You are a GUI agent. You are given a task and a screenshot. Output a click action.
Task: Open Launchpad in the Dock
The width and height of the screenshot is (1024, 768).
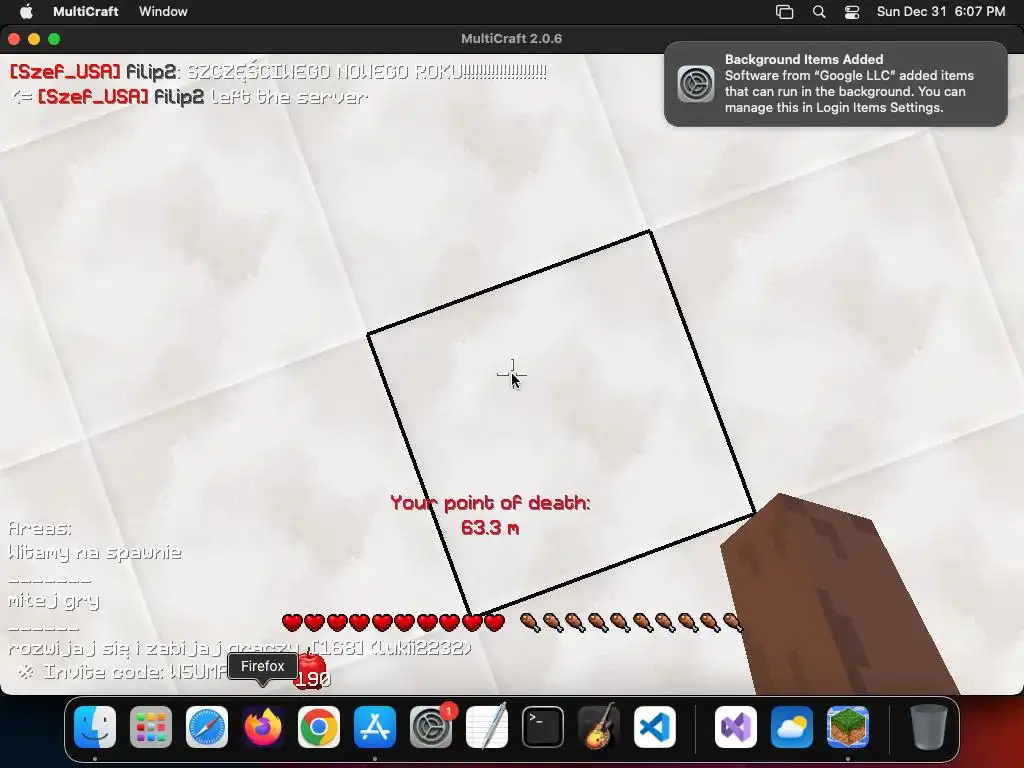click(151, 727)
